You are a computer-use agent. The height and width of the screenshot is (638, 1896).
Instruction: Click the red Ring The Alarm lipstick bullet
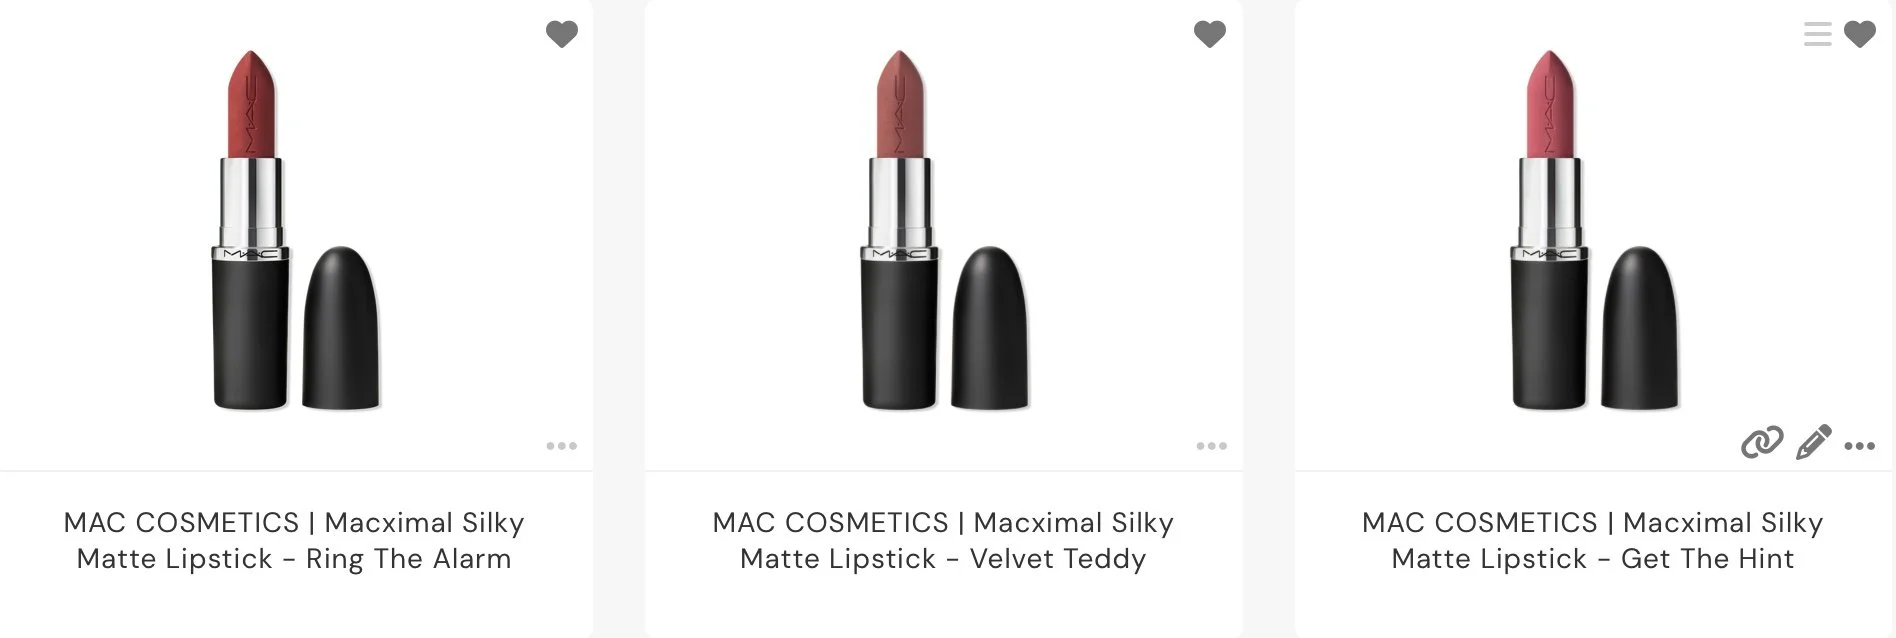tap(251, 105)
